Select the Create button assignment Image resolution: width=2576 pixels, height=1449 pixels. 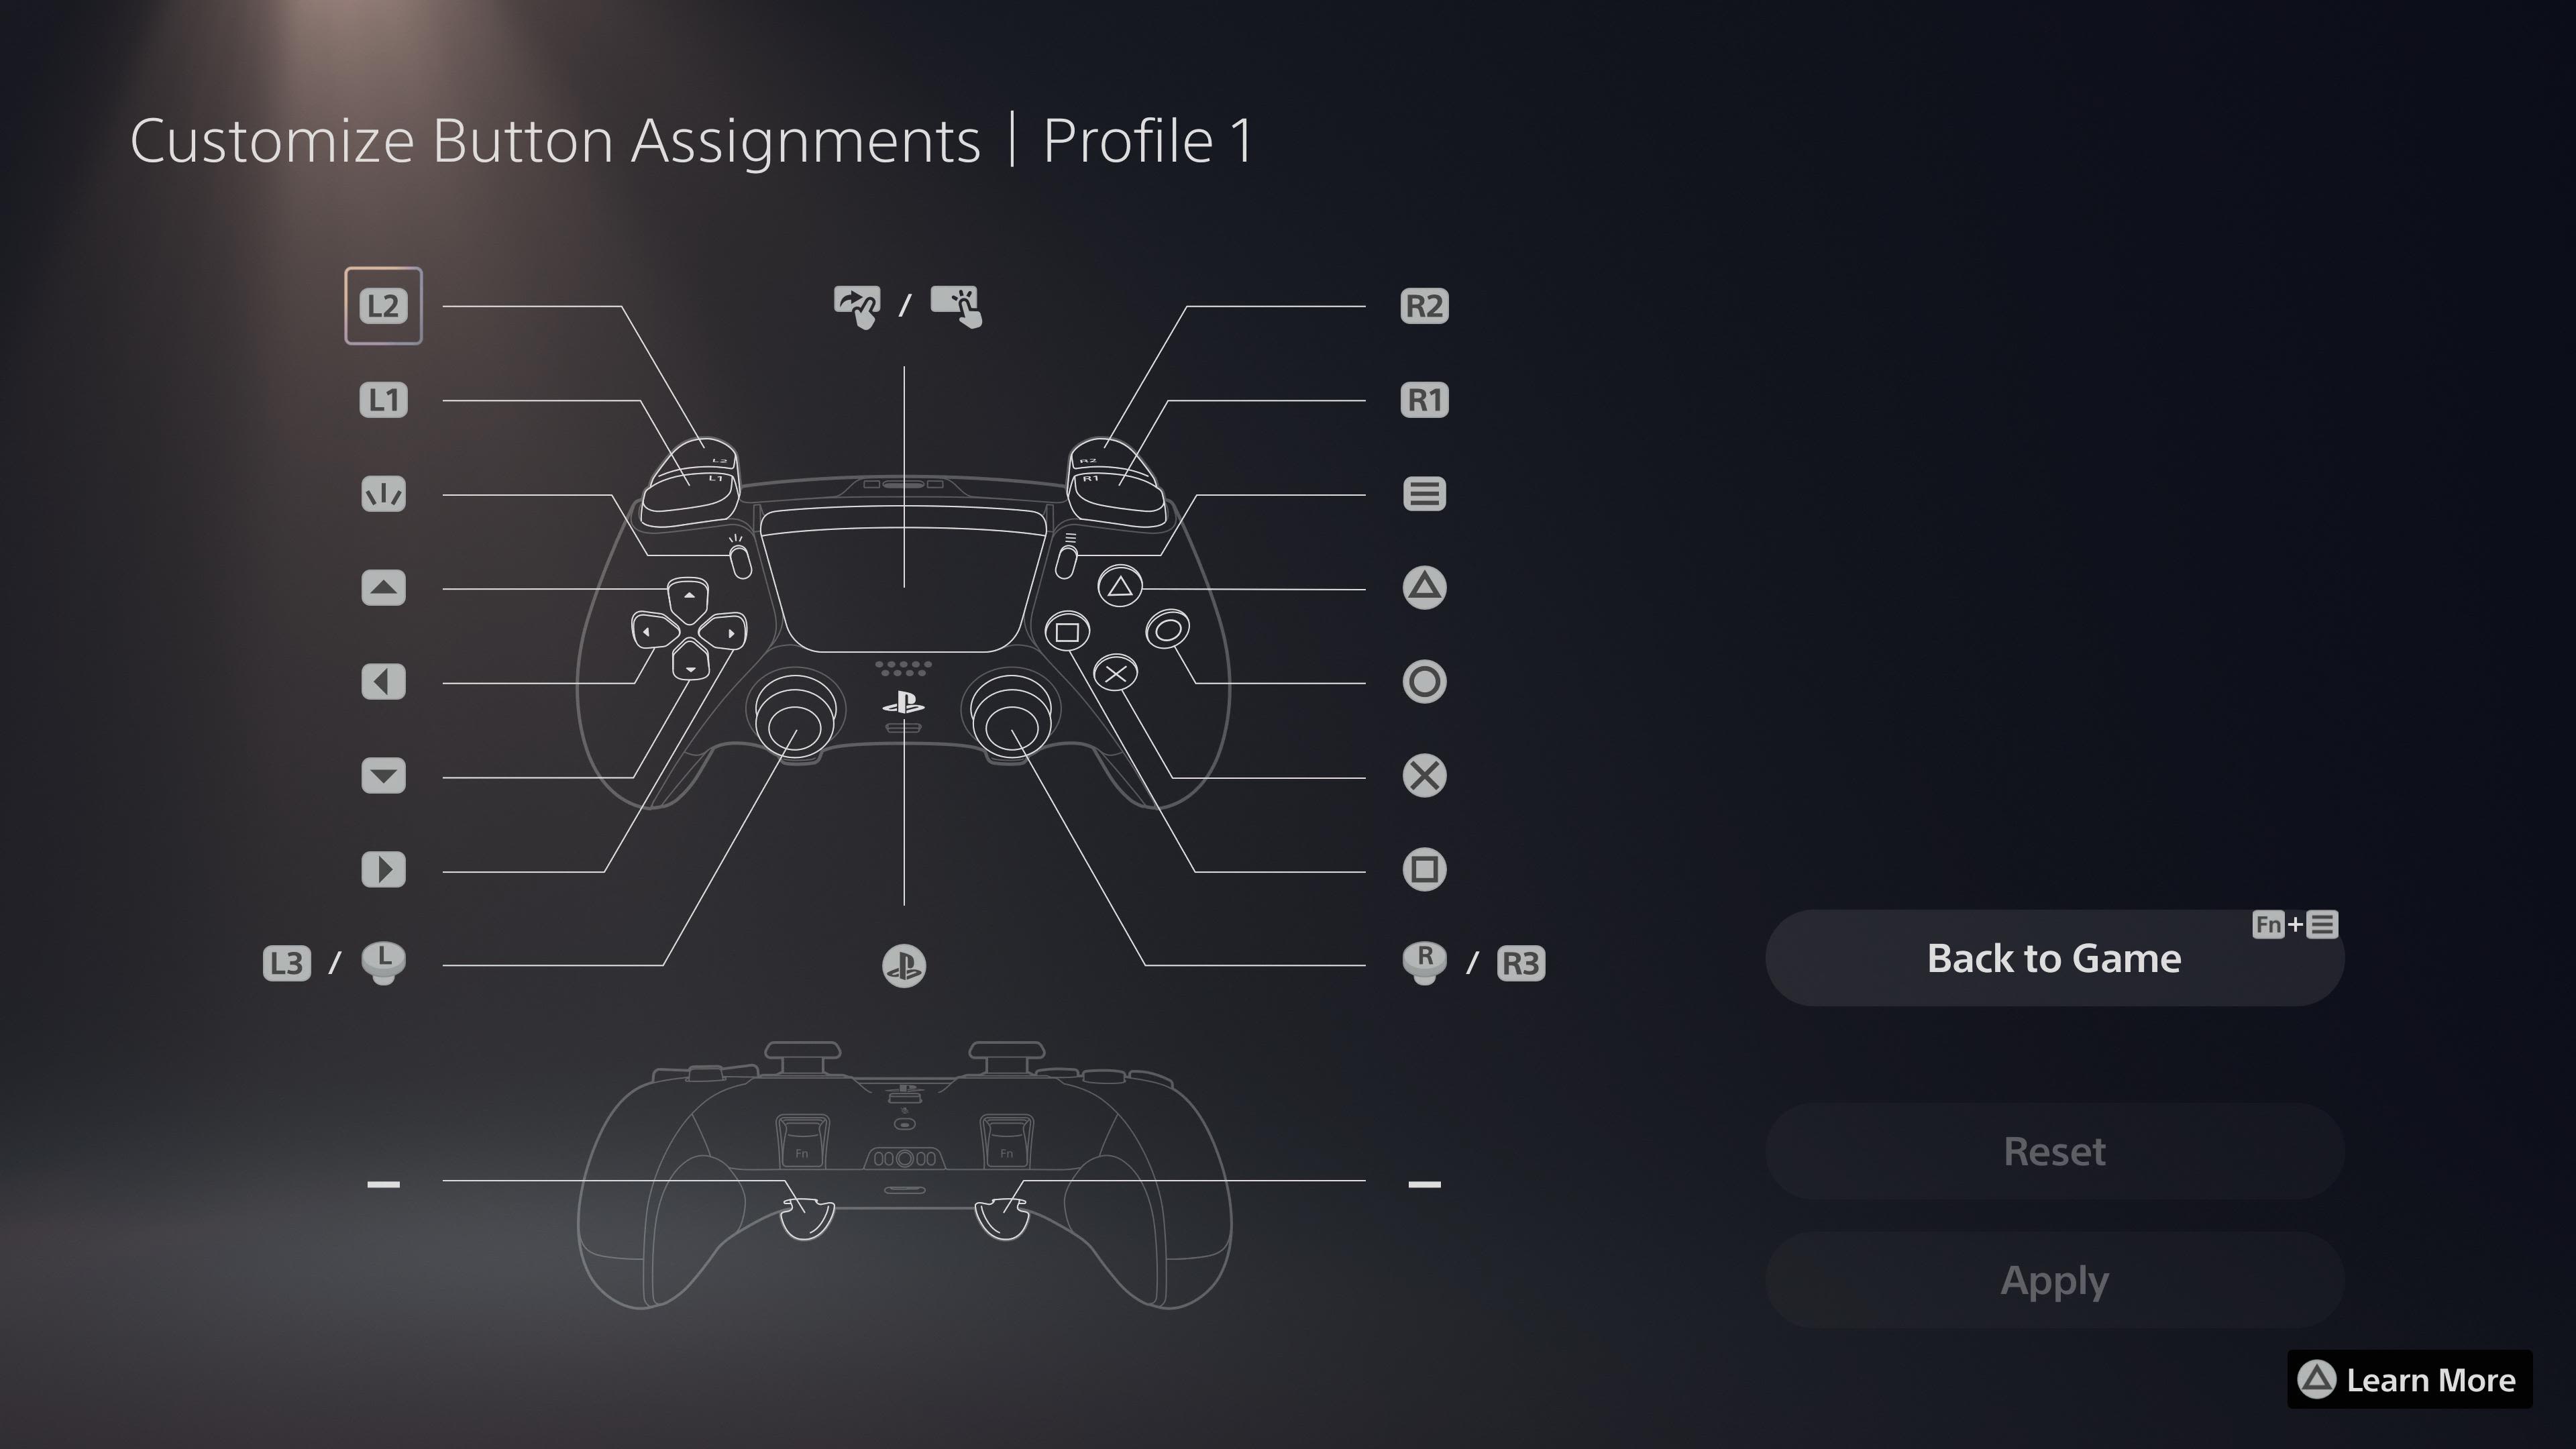(382, 492)
